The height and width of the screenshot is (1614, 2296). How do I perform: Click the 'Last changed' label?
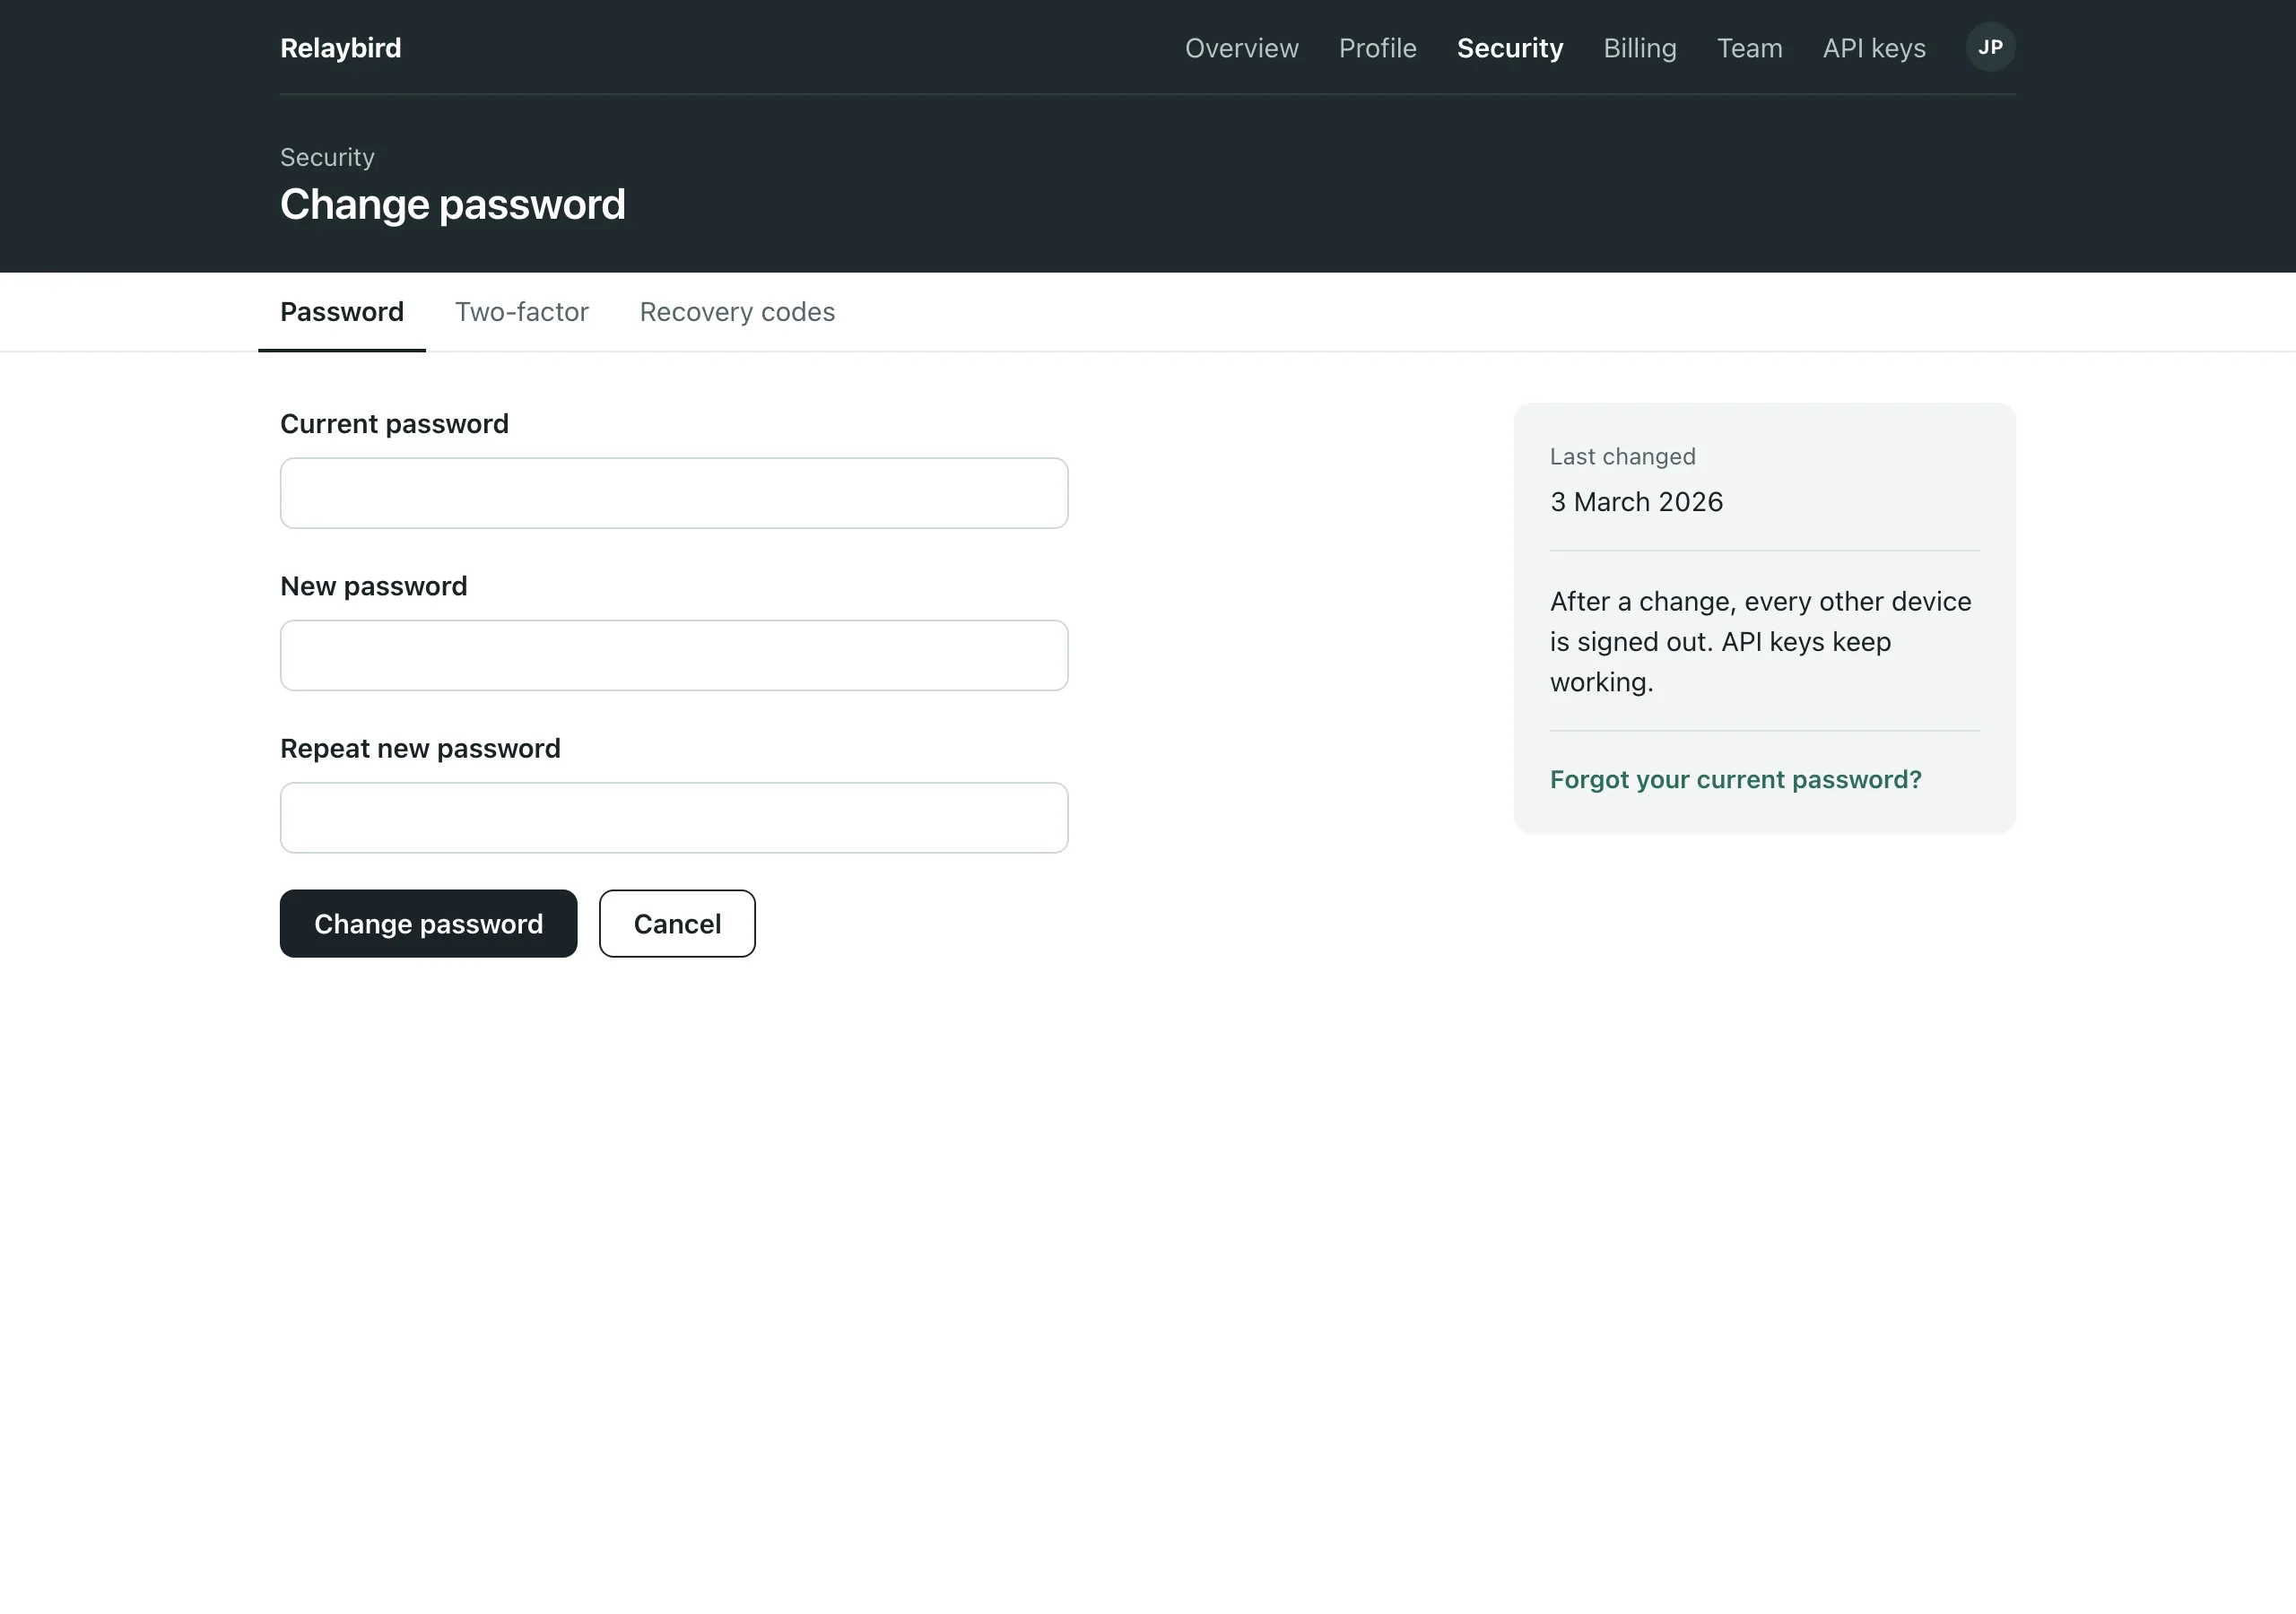pyautogui.click(x=1623, y=457)
